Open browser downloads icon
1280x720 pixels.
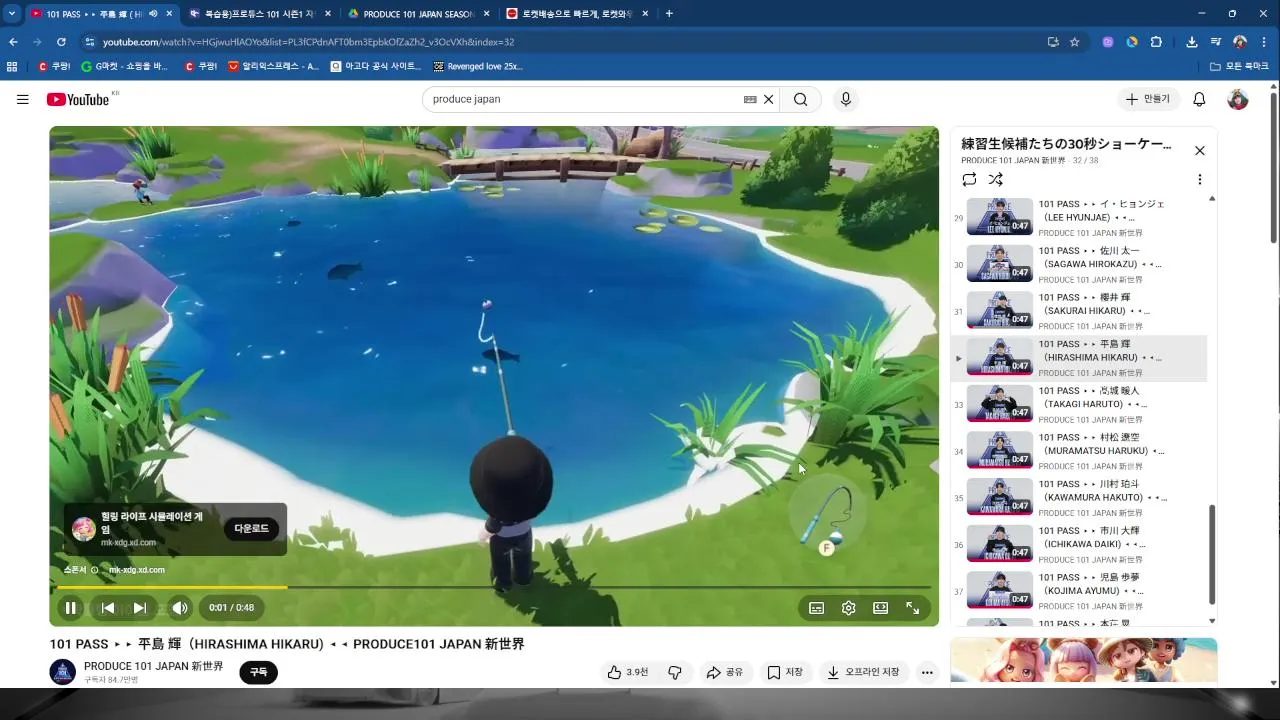point(1192,42)
